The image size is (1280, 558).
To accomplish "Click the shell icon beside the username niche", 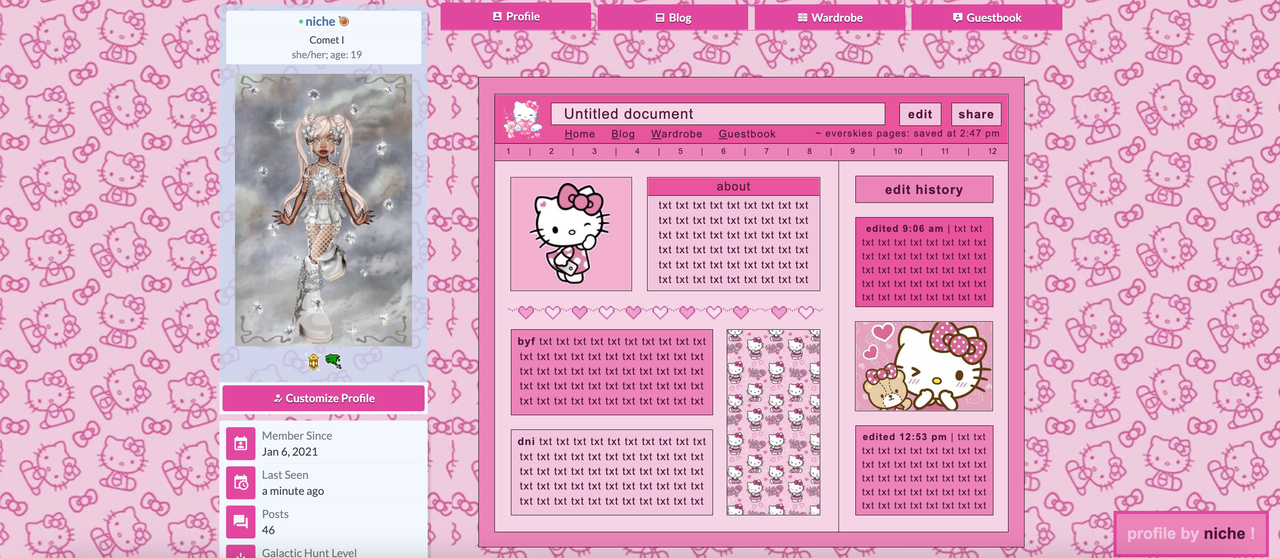I will tap(345, 21).
